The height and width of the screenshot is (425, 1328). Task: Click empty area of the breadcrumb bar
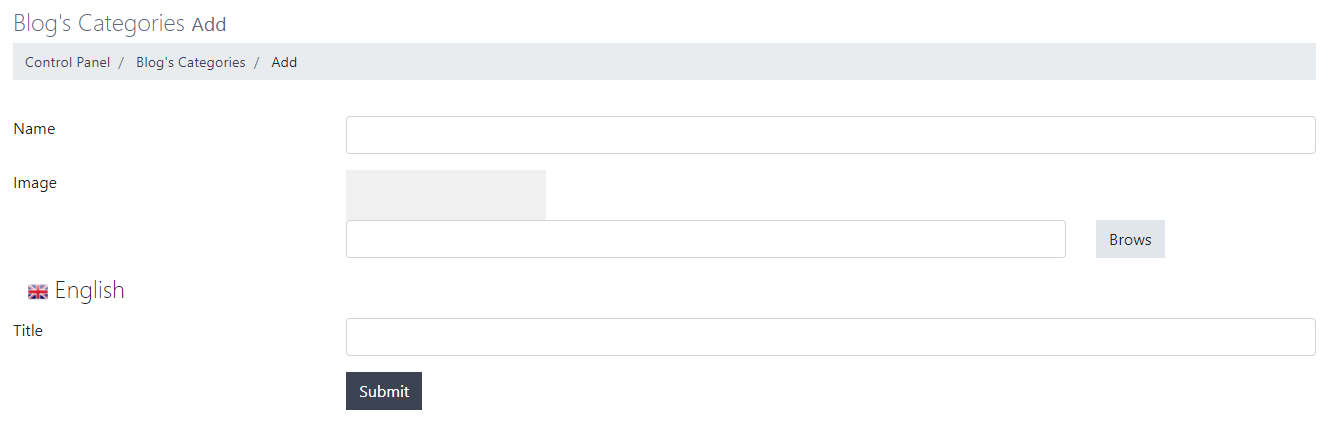(800, 62)
